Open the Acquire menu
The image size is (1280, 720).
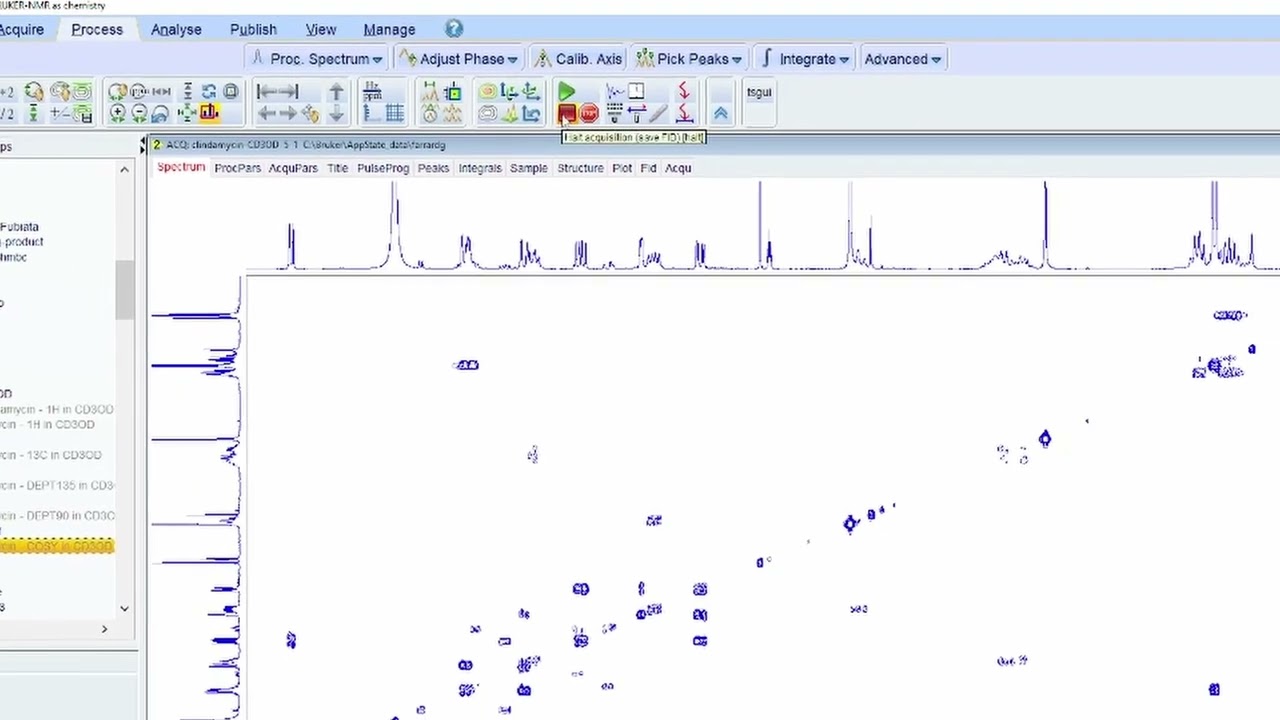(x=22, y=30)
